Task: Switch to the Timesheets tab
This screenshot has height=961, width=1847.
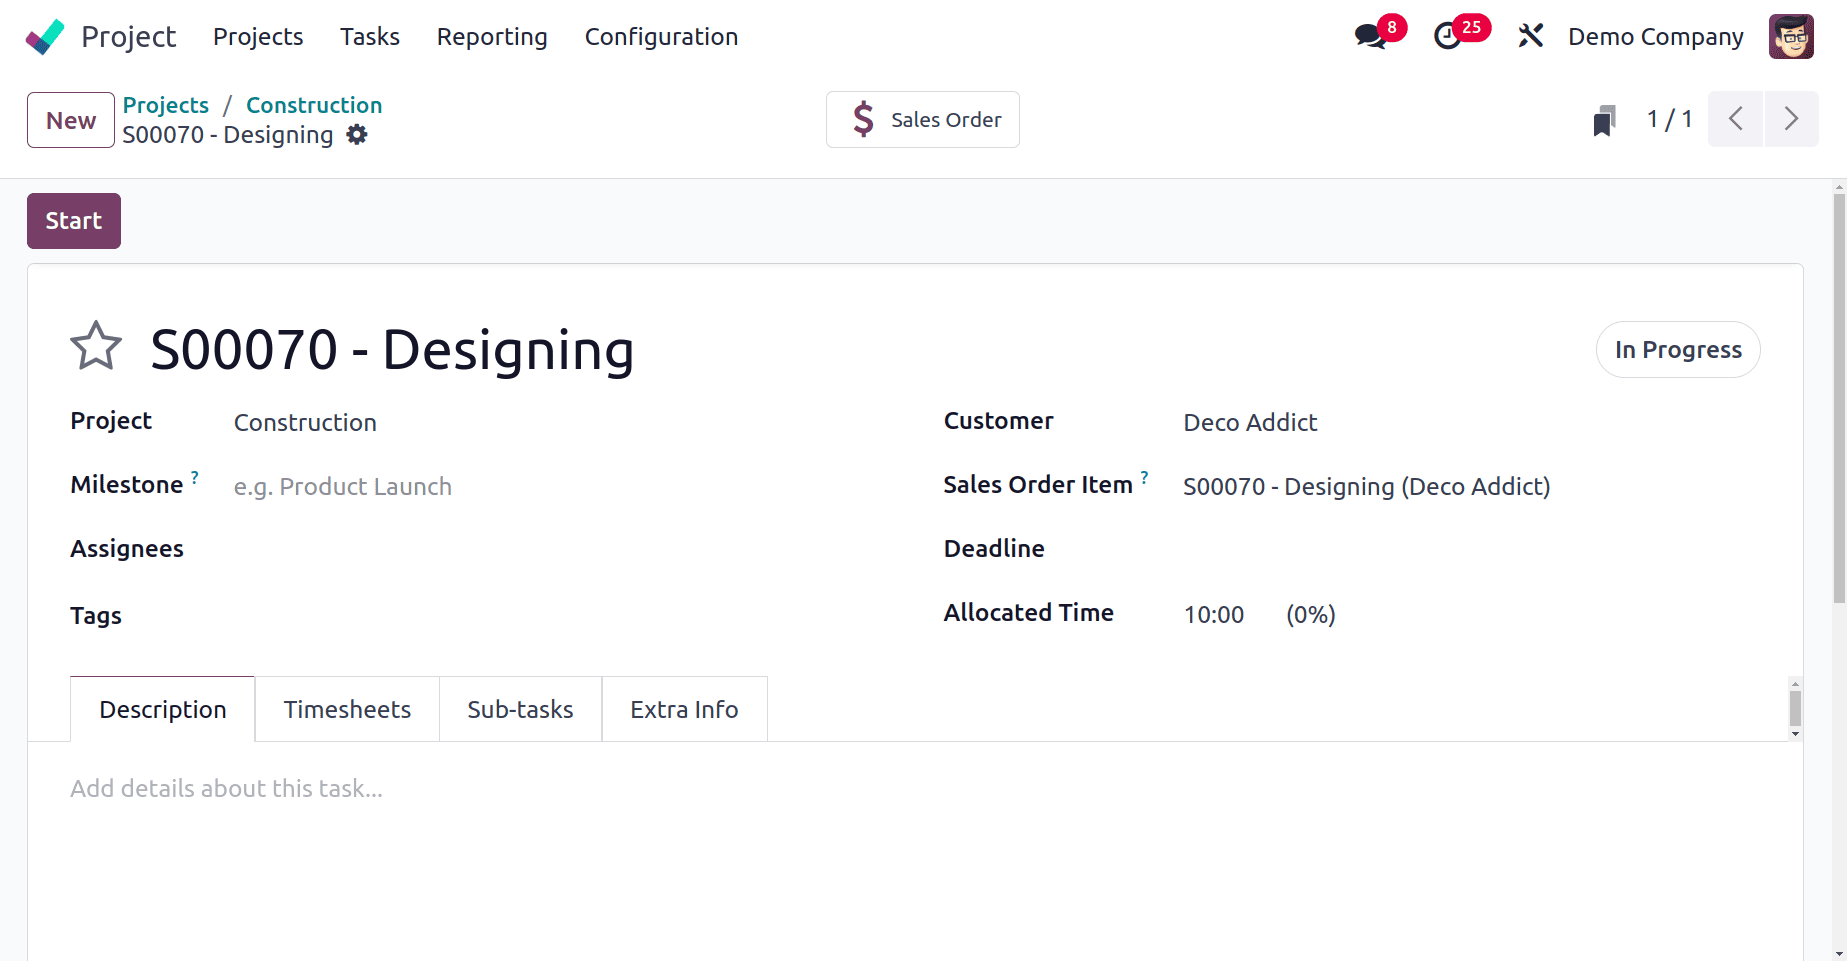Action: pyautogui.click(x=347, y=710)
